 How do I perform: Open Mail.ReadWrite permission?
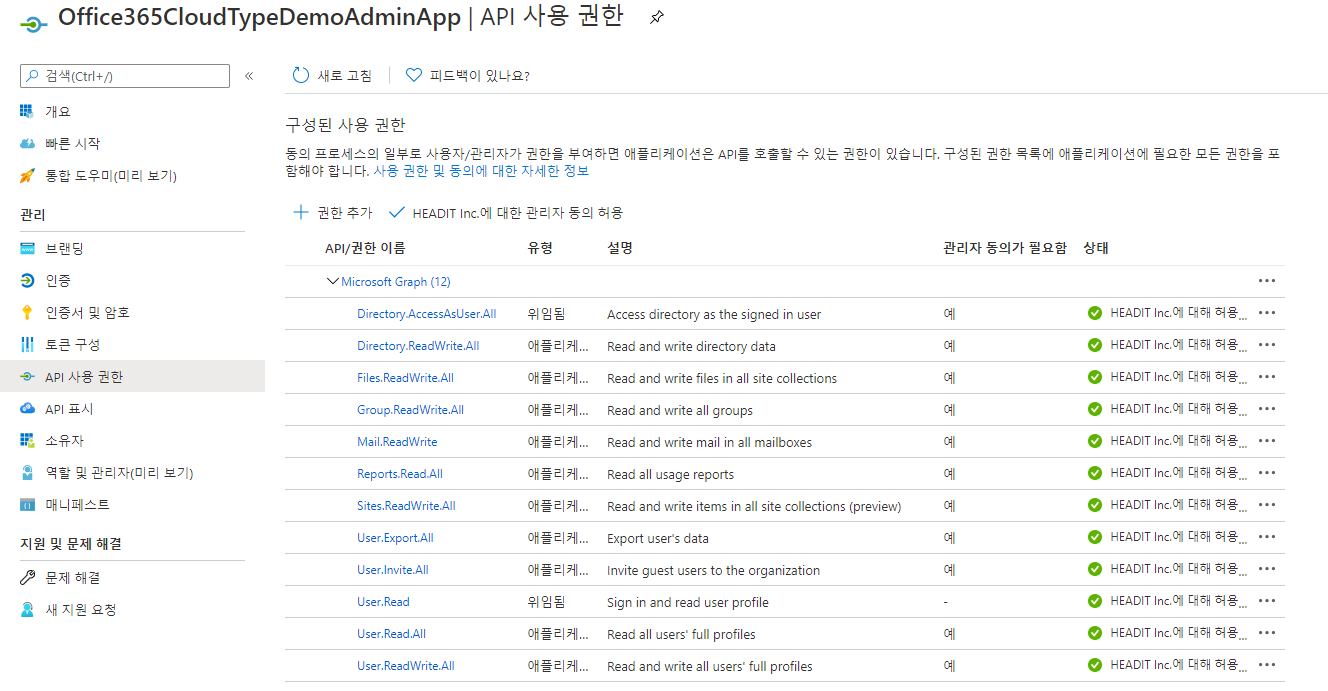pyautogui.click(x=397, y=442)
